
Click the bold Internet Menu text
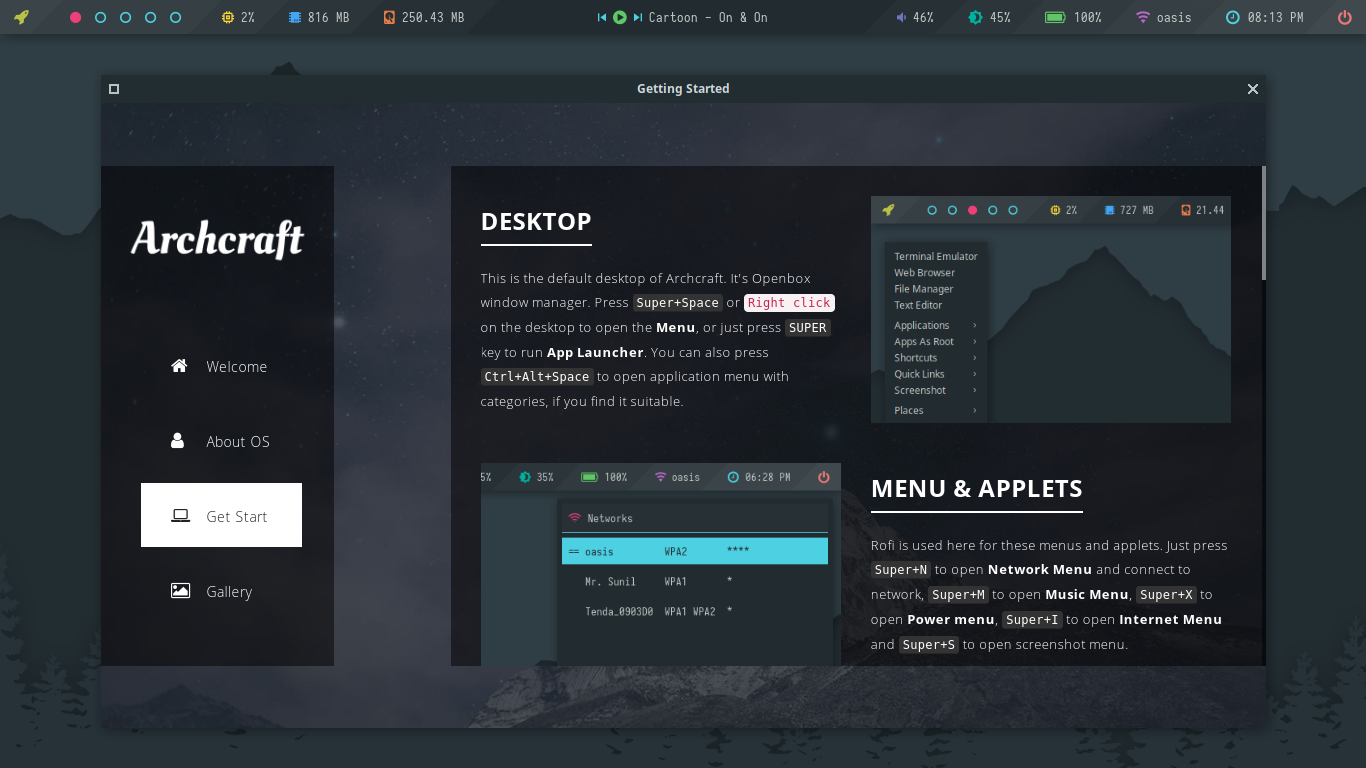pyautogui.click(x=1170, y=620)
